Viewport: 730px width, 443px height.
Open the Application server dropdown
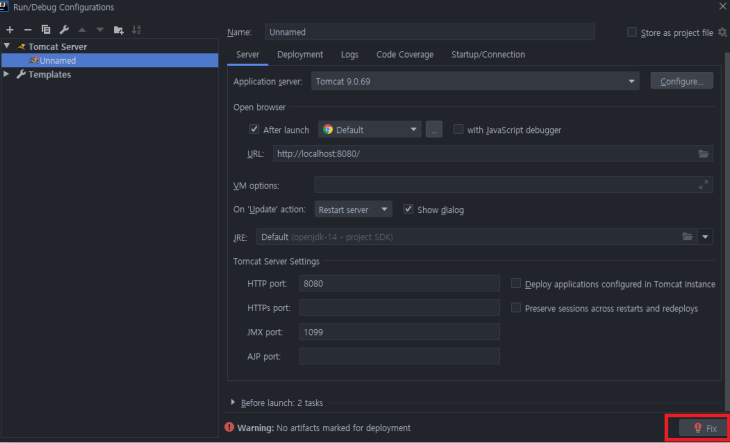click(475, 81)
